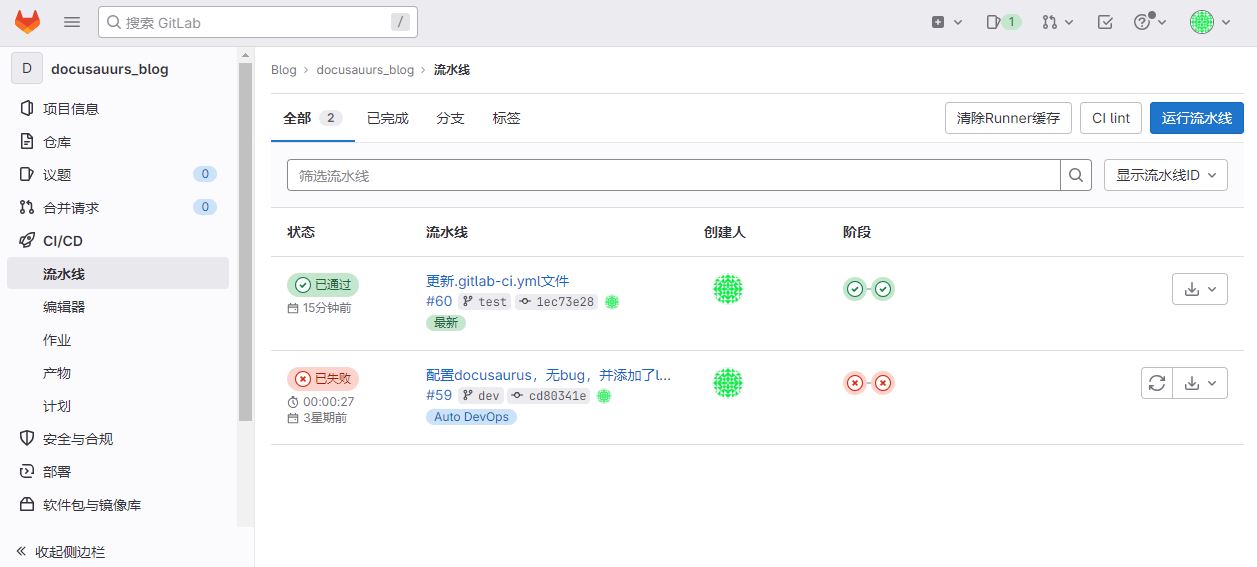Expand the create new plus menu

(946, 22)
